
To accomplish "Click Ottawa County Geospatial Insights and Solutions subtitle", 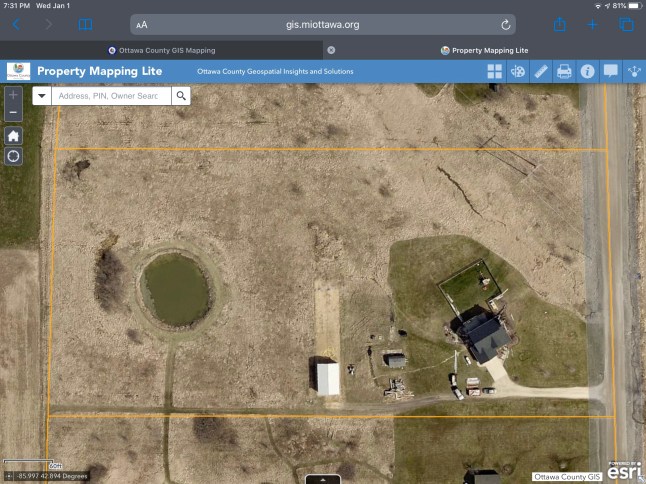I will point(275,71).
